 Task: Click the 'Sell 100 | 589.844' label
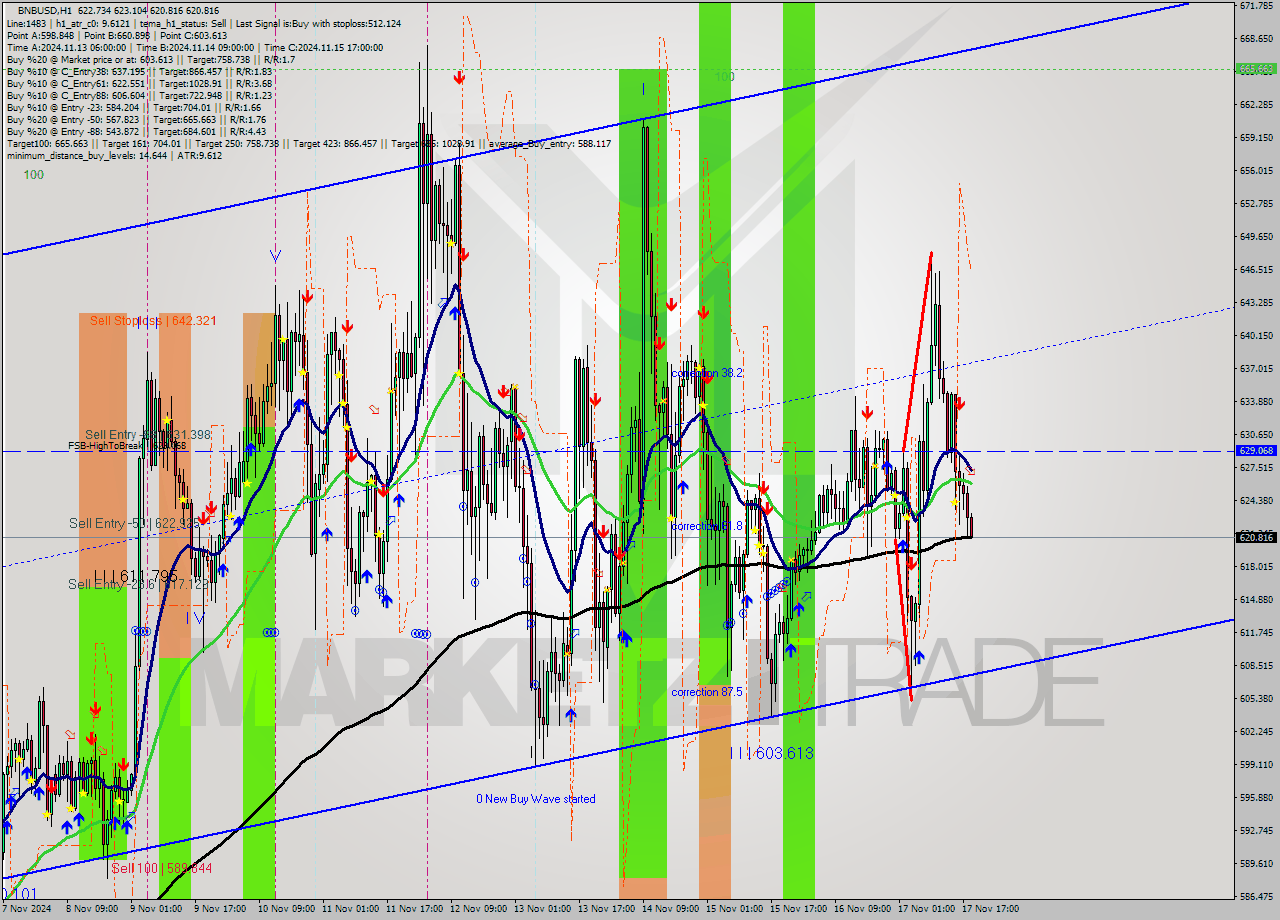162,868
